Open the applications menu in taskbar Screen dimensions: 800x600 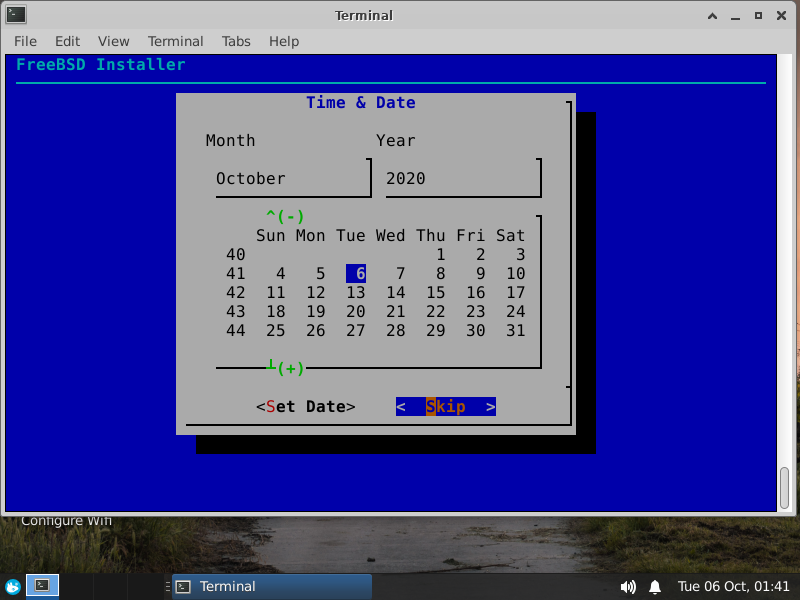pyautogui.click(x=13, y=586)
